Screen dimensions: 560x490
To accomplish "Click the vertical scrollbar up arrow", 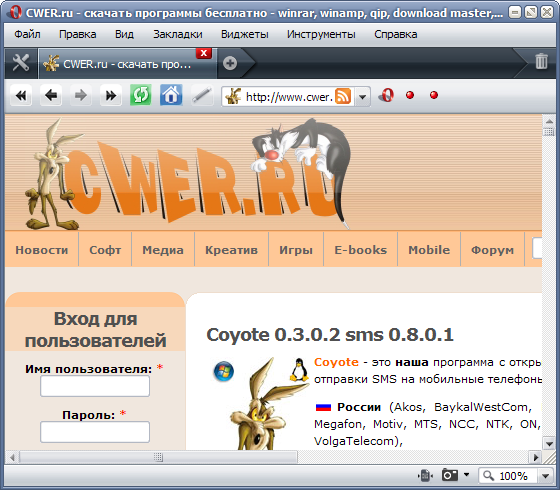I will (549, 121).
